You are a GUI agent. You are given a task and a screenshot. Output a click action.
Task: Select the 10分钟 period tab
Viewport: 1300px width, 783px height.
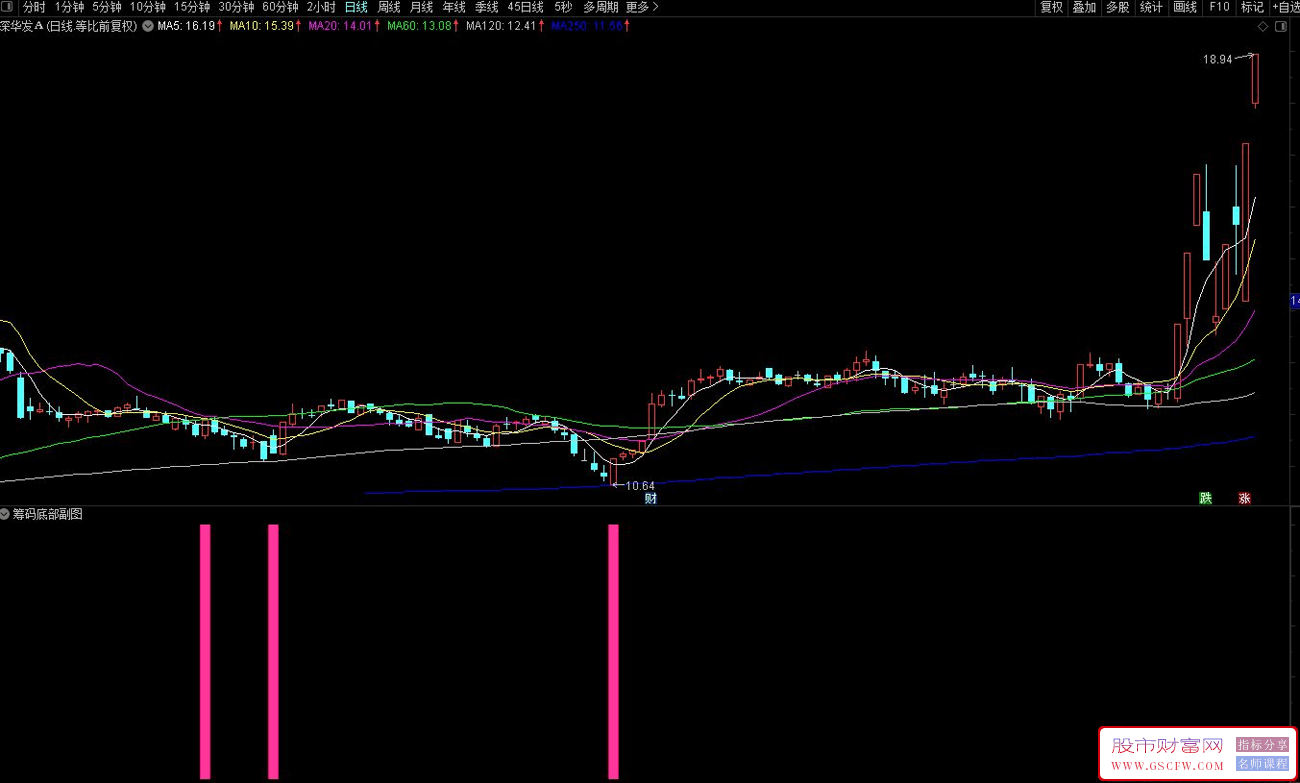[148, 7]
